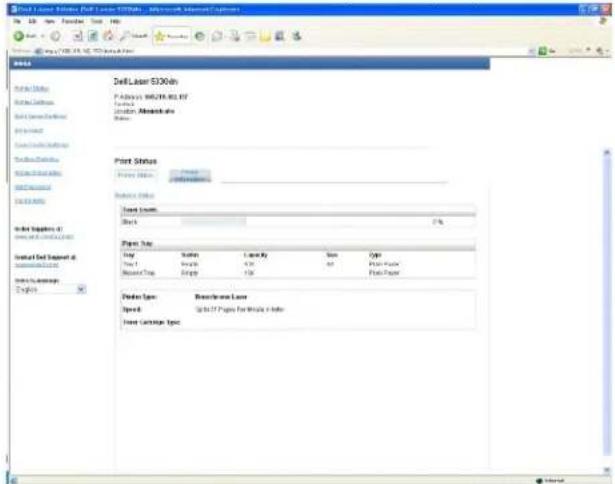Click the page scrollbar up arrow

[x=606, y=152]
